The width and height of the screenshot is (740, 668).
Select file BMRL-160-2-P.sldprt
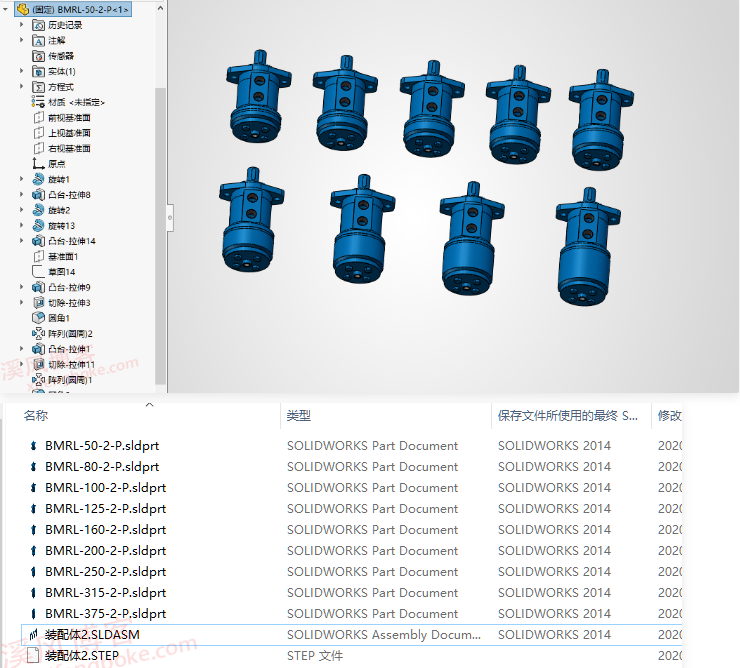click(105, 530)
